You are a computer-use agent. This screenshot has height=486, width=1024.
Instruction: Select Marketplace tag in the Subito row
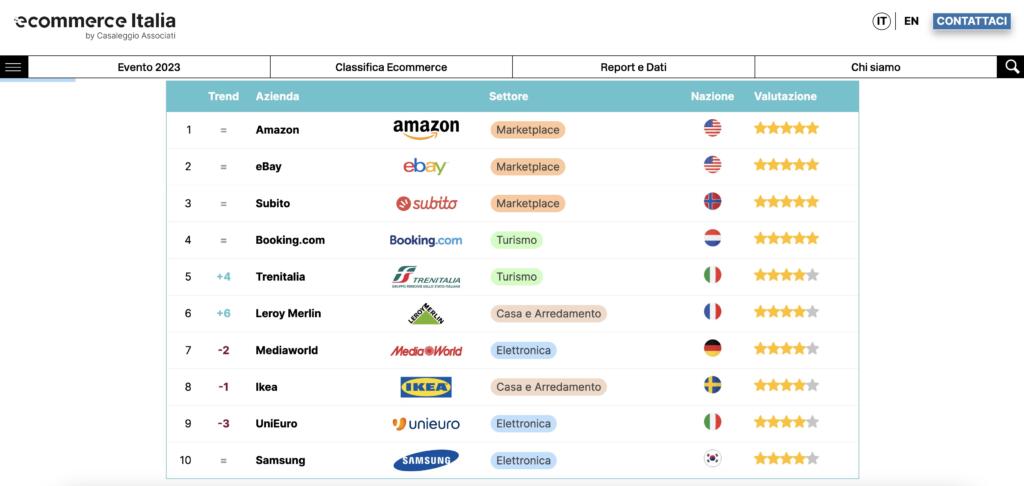click(x=527, y=203)
